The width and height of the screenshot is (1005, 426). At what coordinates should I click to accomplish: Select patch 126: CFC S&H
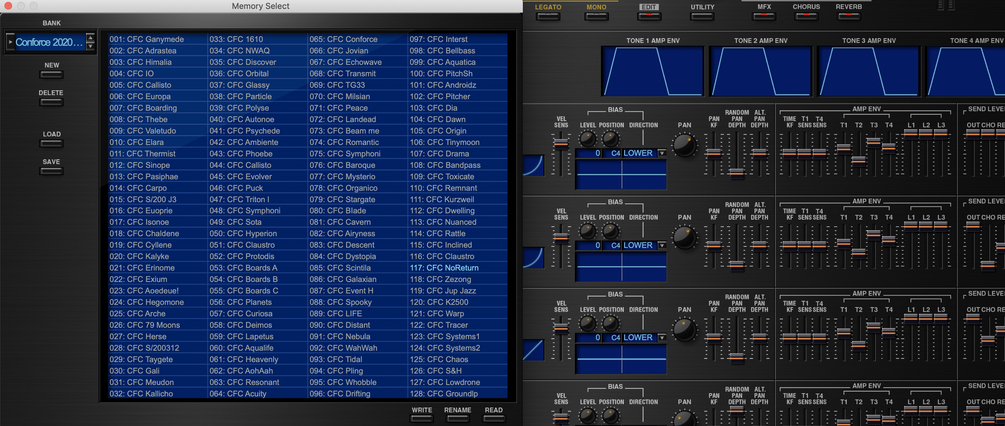pos(458,370)
